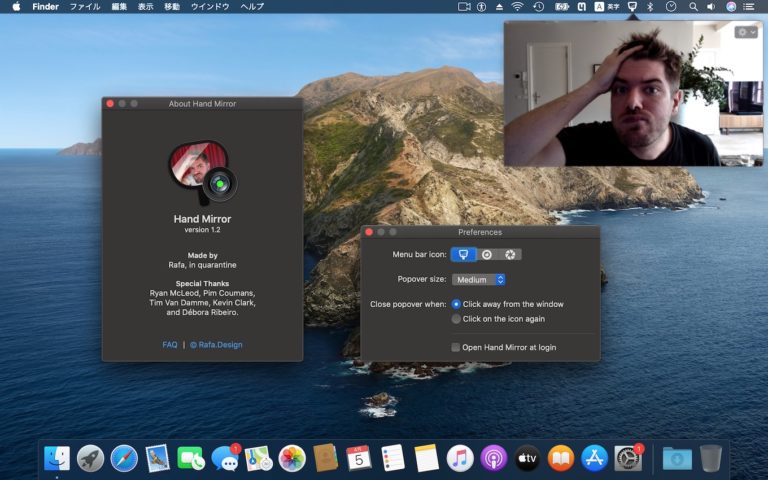Viewport: 768px width, 480px height.
Task: Open the @Rafa.Design link
Action: [x=216, y=345]
